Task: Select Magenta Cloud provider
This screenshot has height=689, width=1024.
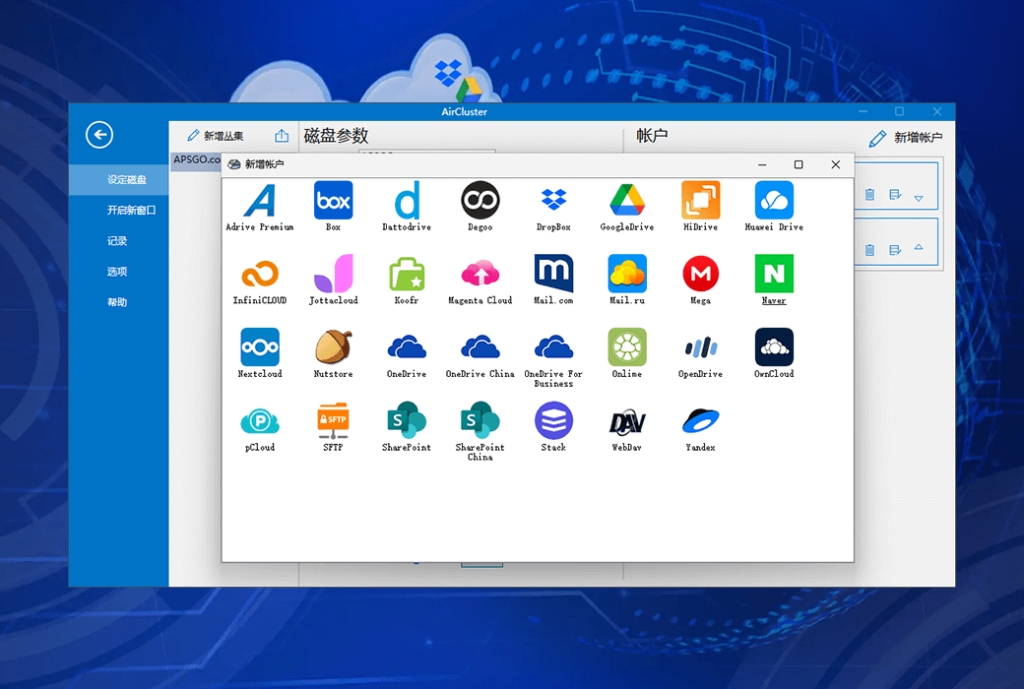Action: (480, 280)
